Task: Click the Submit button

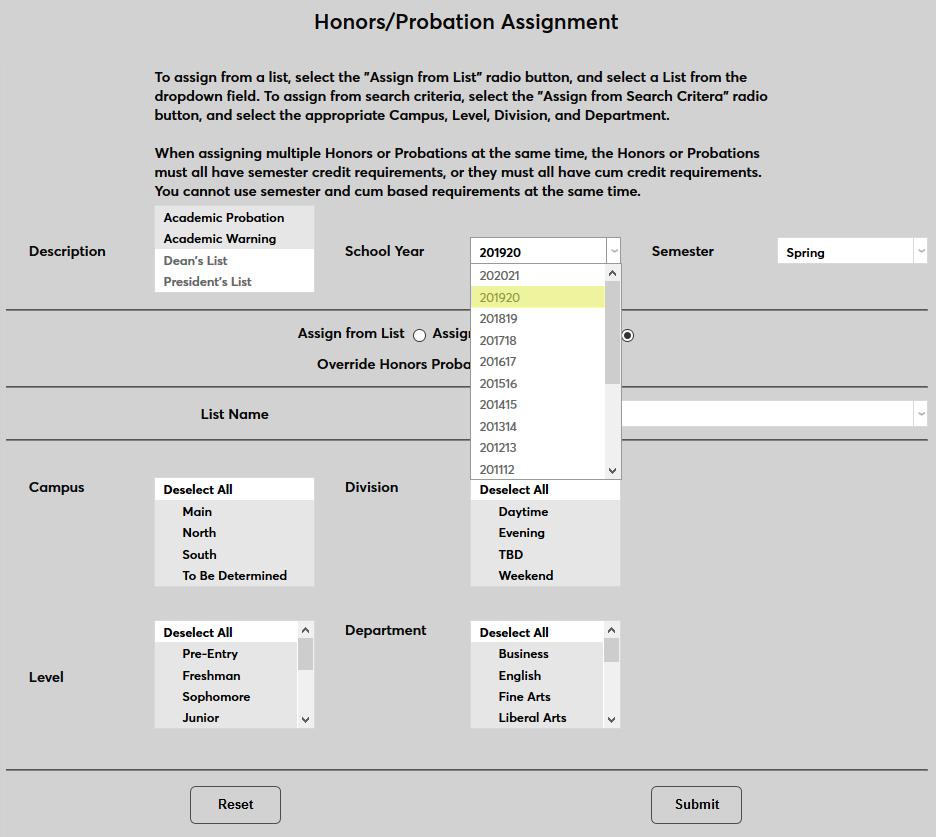Action: (696, 805)
